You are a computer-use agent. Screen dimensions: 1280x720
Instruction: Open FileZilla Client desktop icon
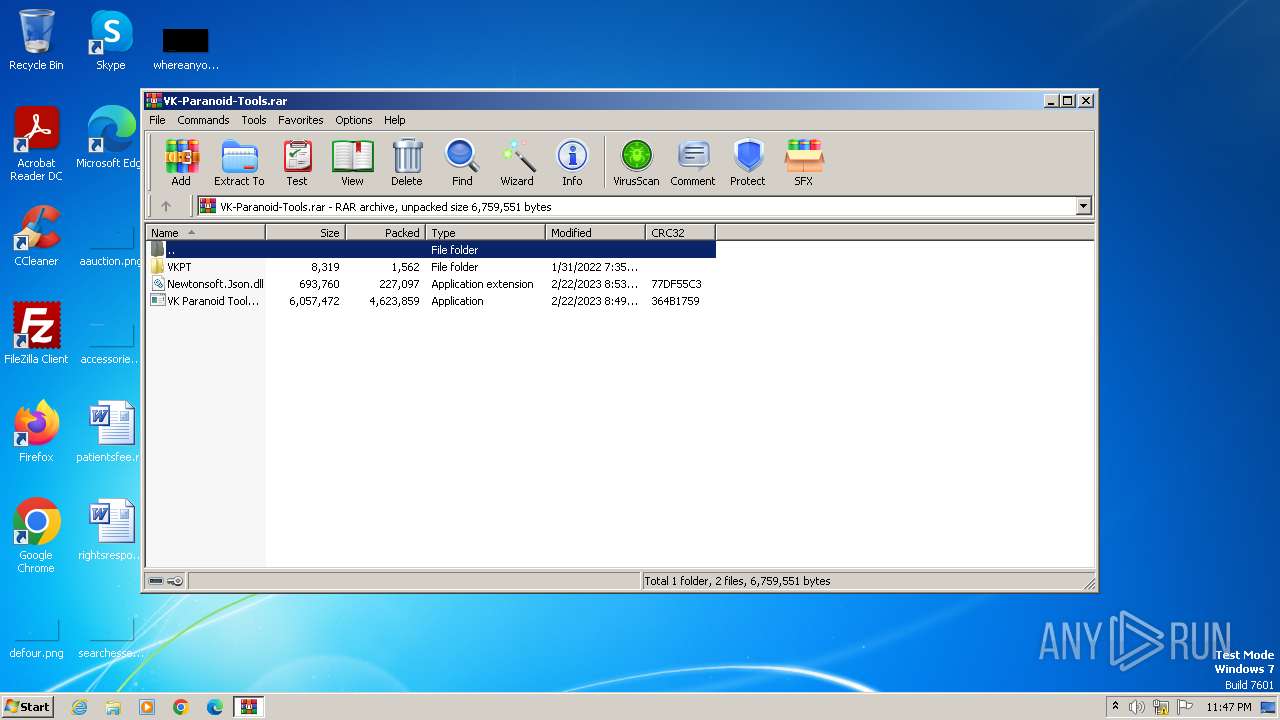pyautogui.click(x=36, y=334)
